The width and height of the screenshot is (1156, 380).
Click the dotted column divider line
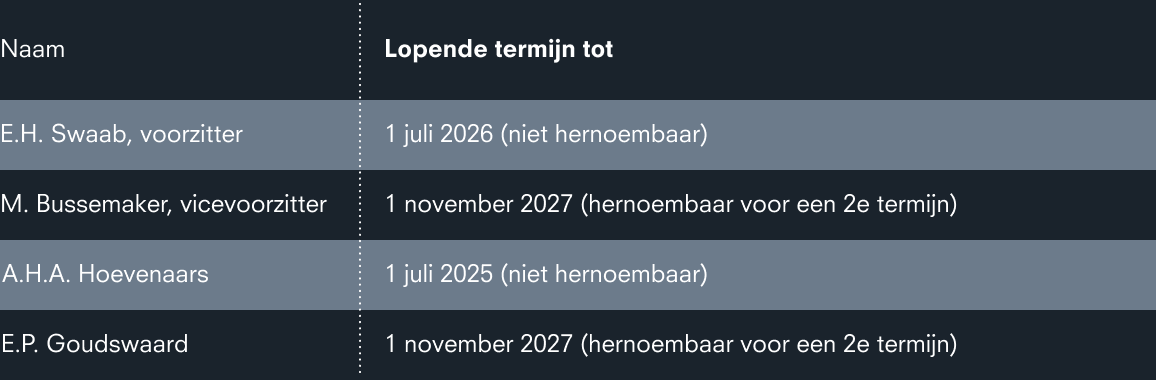[x=360, y=188]
